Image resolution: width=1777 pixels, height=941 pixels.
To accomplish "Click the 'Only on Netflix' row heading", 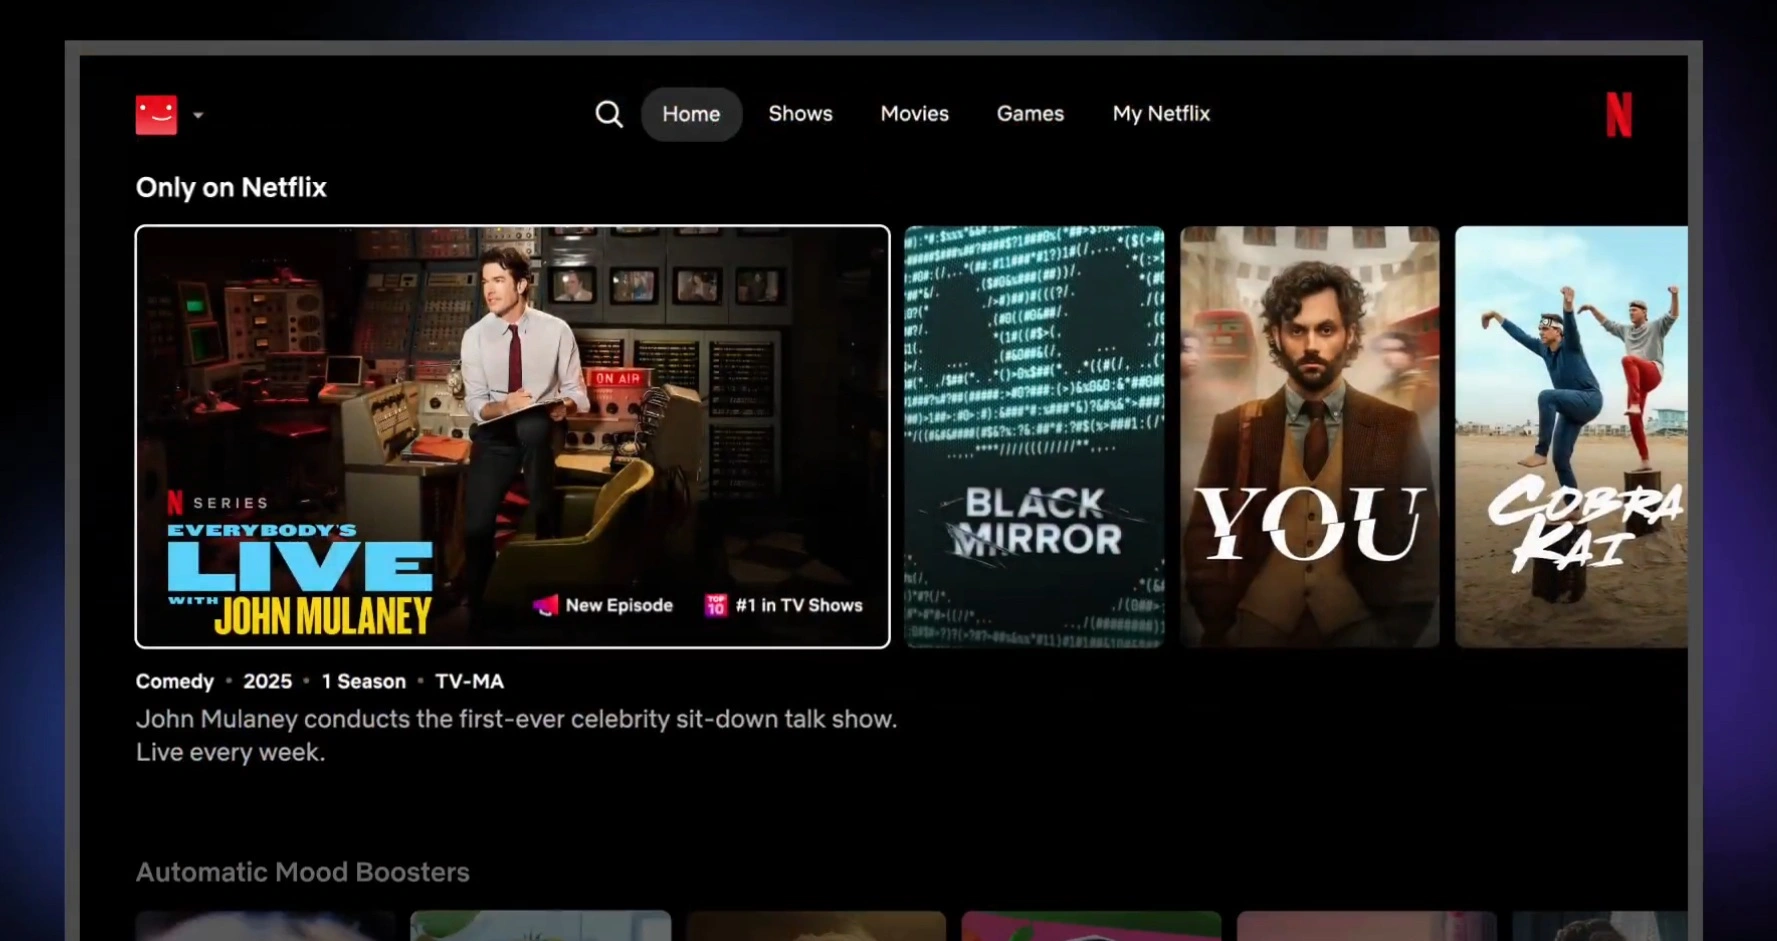I will (x=231, y=187).
